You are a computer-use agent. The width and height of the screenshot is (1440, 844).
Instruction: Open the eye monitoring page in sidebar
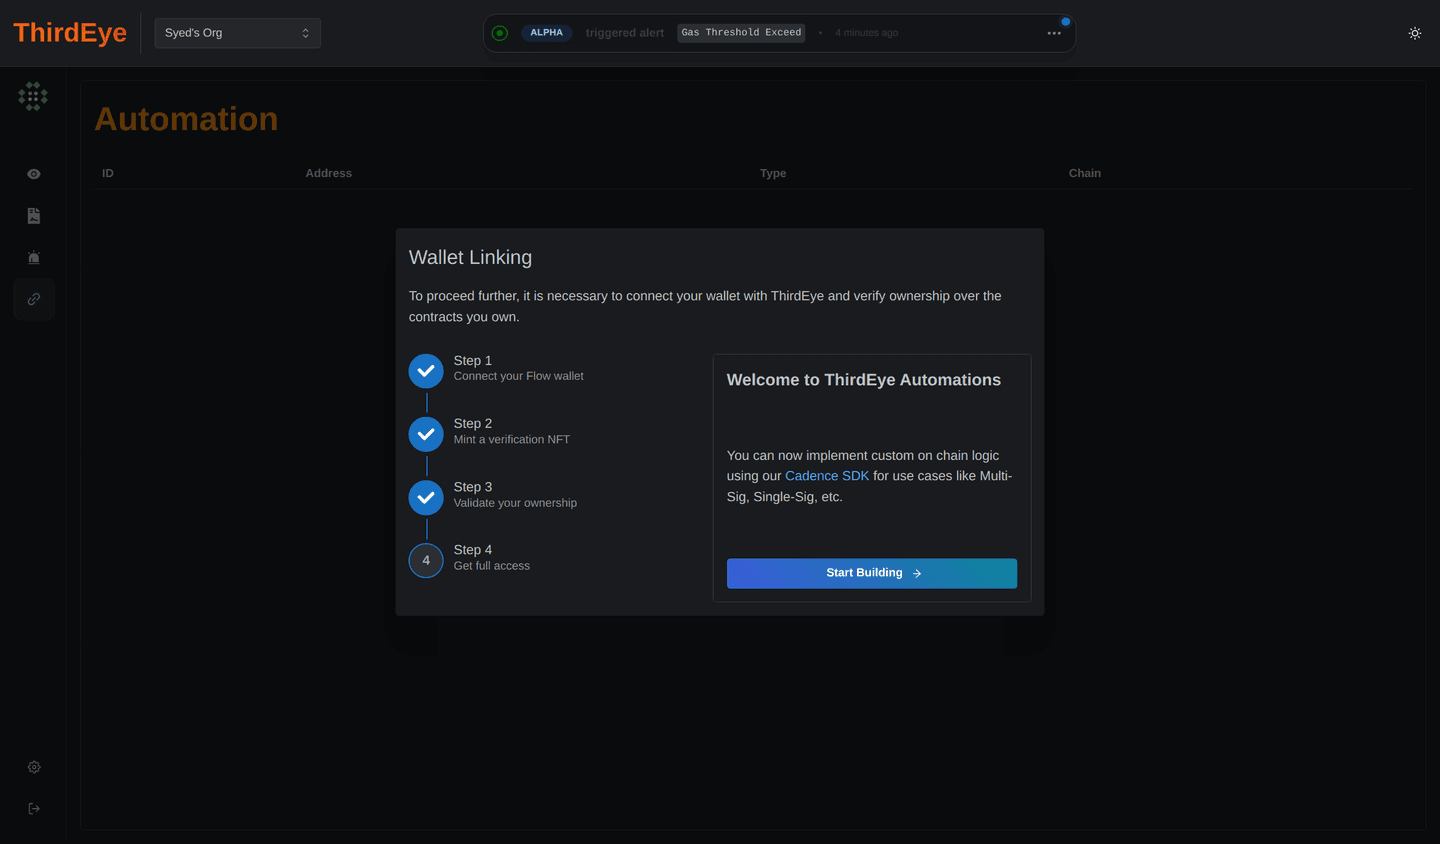(x=34, y=174)
